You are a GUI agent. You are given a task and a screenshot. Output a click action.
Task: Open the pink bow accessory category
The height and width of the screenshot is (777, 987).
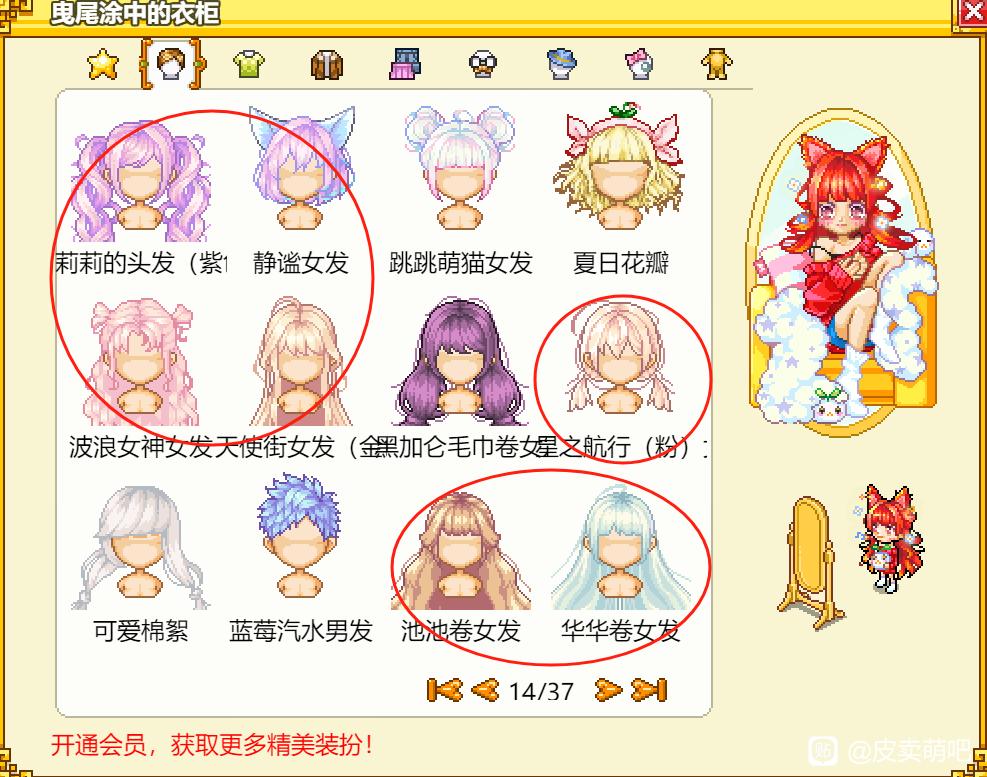[x=639, y=64]
